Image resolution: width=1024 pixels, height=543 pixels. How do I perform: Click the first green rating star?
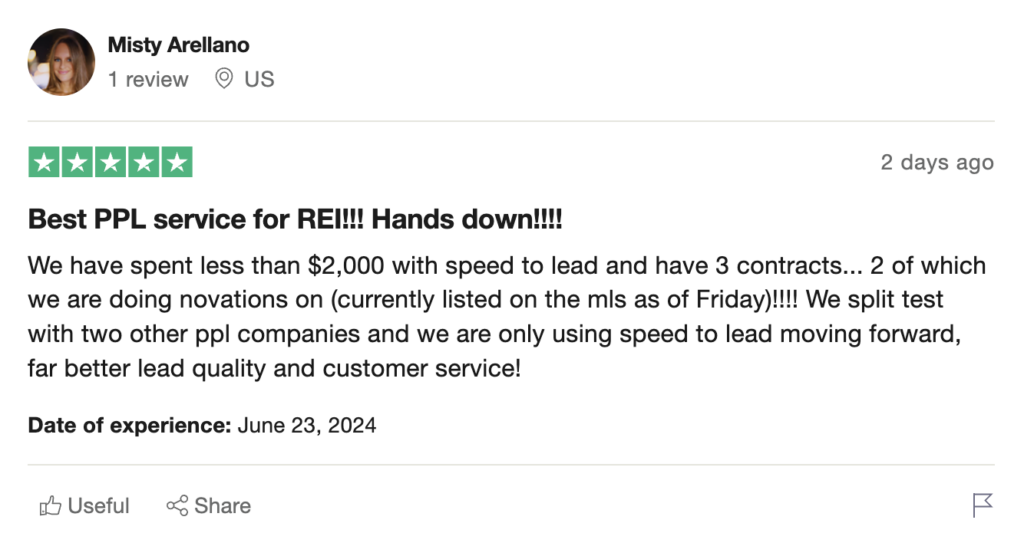[44, 162]
